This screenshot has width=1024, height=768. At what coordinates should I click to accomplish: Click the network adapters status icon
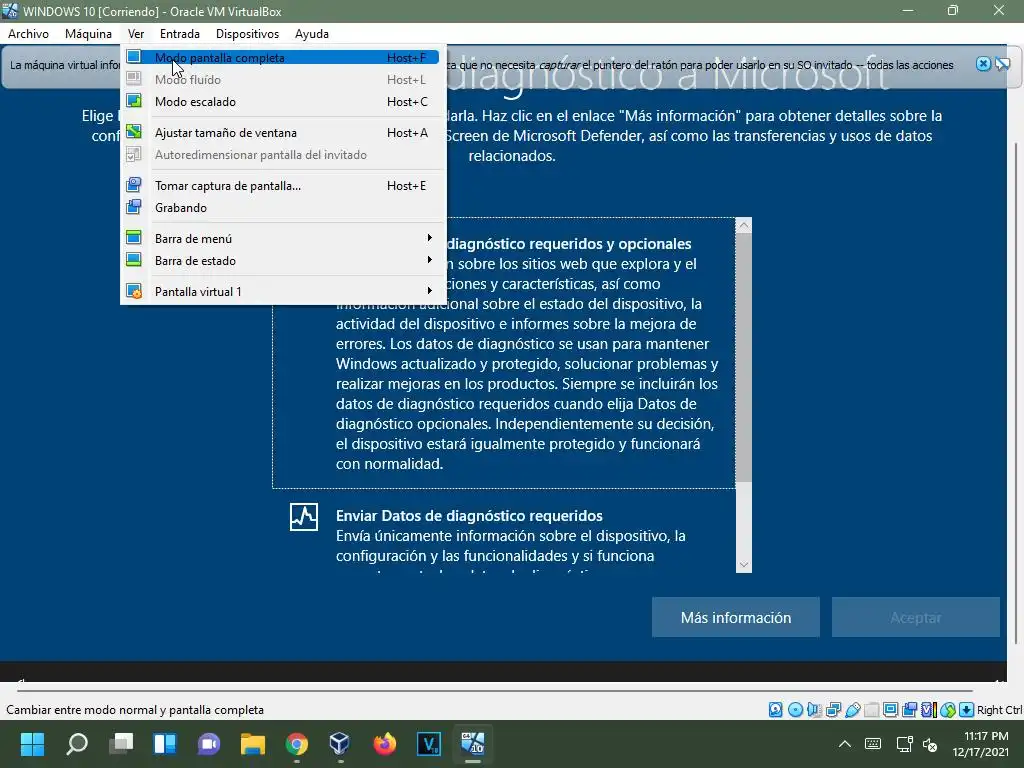[833, 710]
